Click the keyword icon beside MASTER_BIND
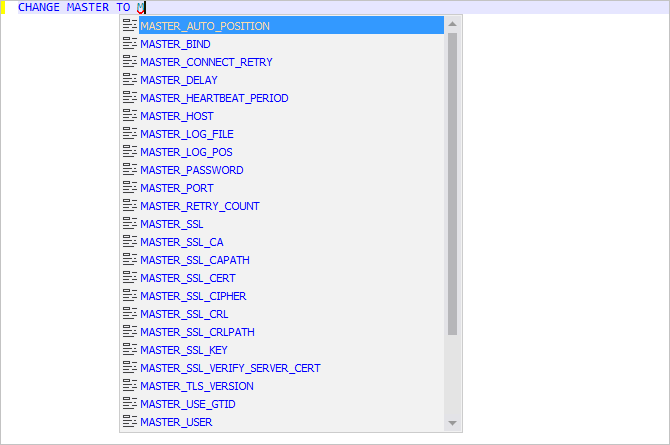670x445 pixels. 130,43
